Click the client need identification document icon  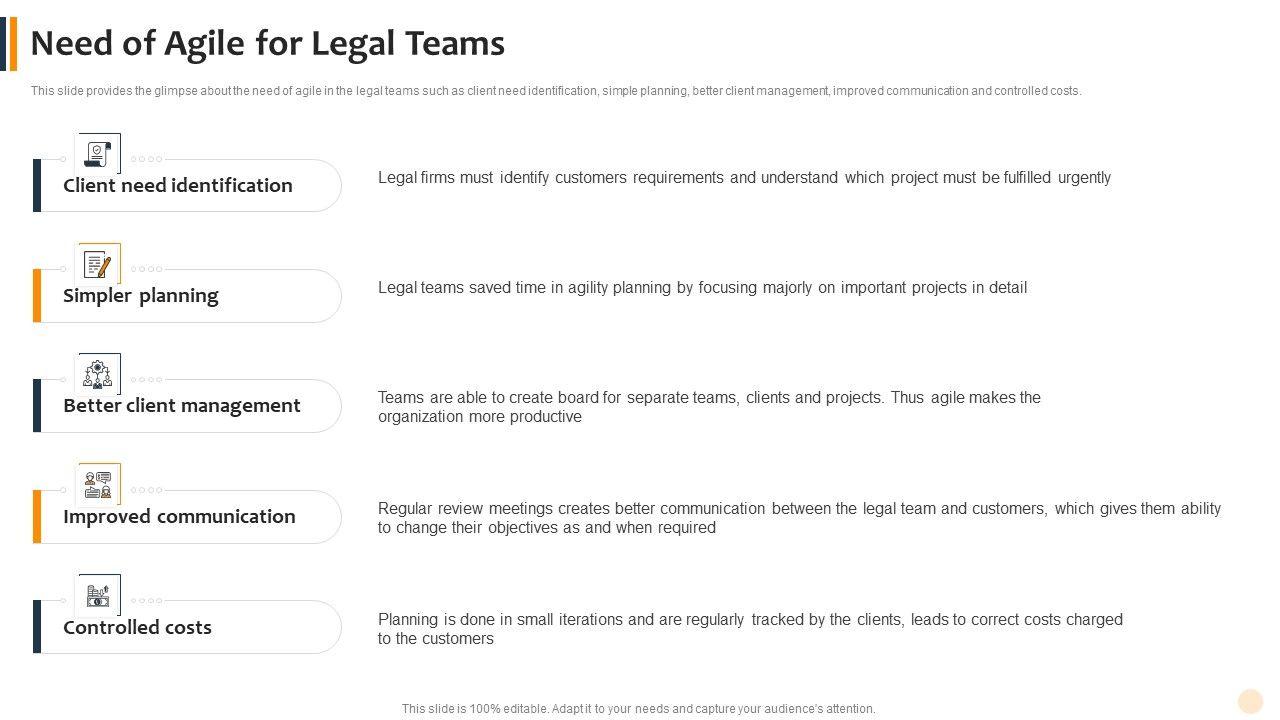coord(98,154)
